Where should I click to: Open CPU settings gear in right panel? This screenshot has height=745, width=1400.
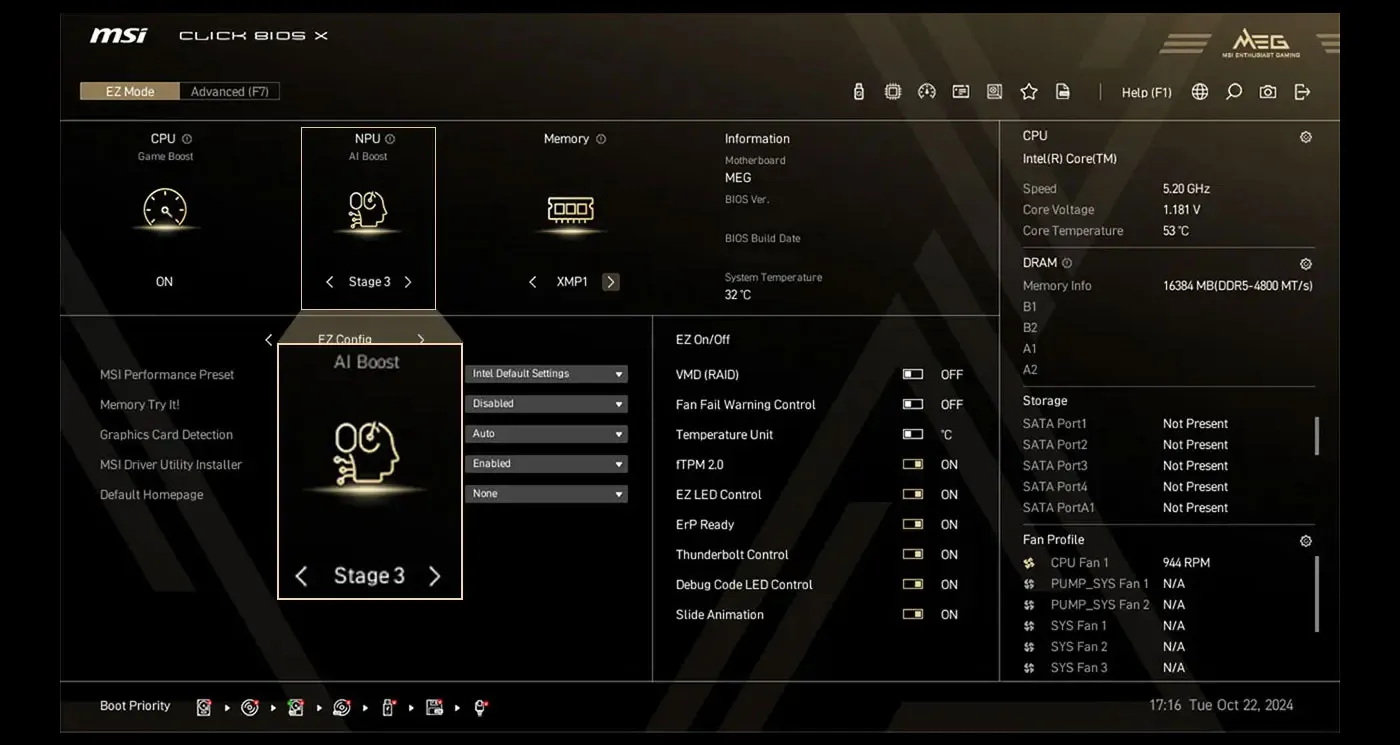click(1306, 137)
